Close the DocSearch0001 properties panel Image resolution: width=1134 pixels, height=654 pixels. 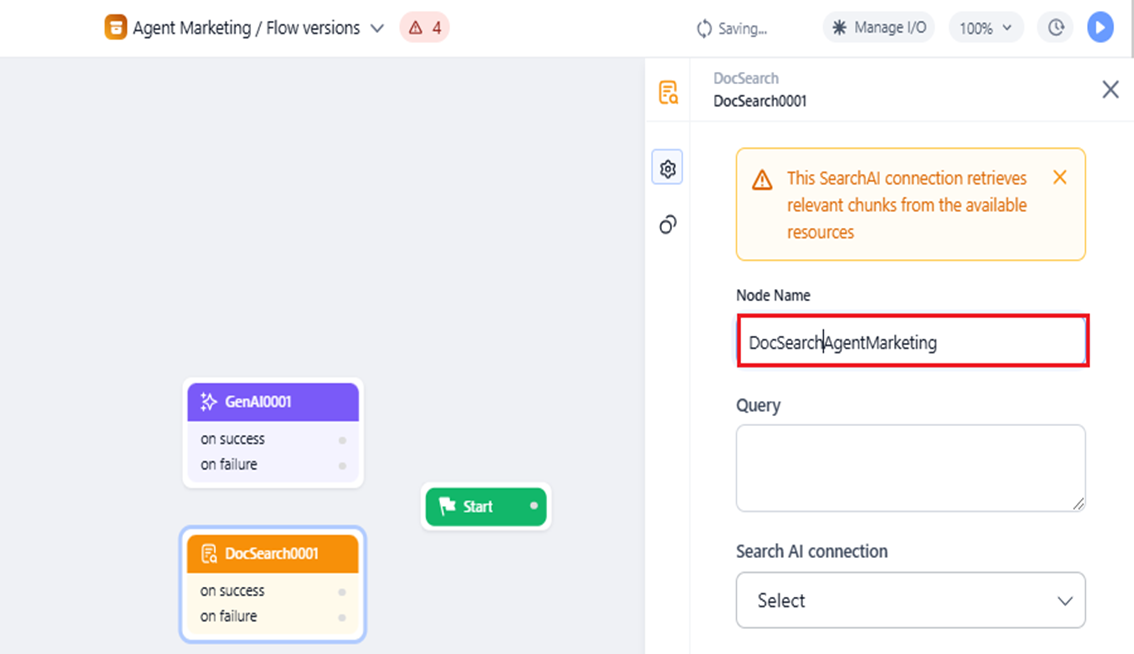click(x=1110, y=90)
